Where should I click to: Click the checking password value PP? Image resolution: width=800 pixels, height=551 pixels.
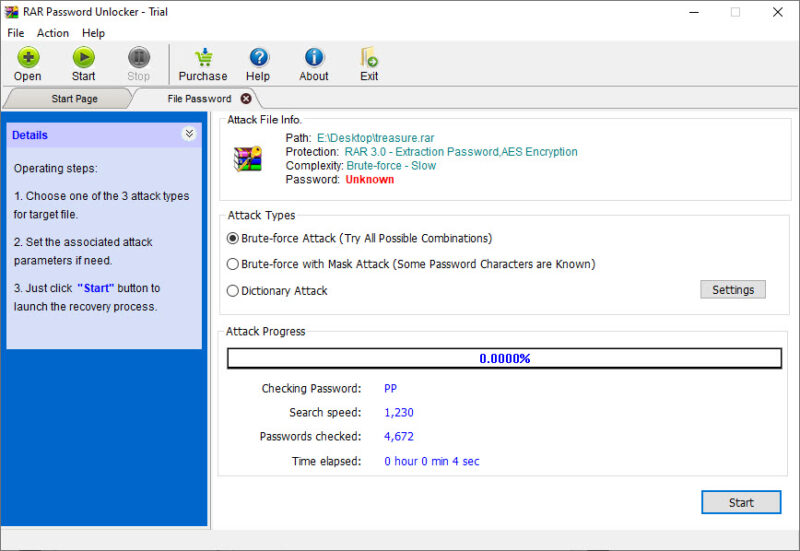pyautogui.click(x=390, y=388)
